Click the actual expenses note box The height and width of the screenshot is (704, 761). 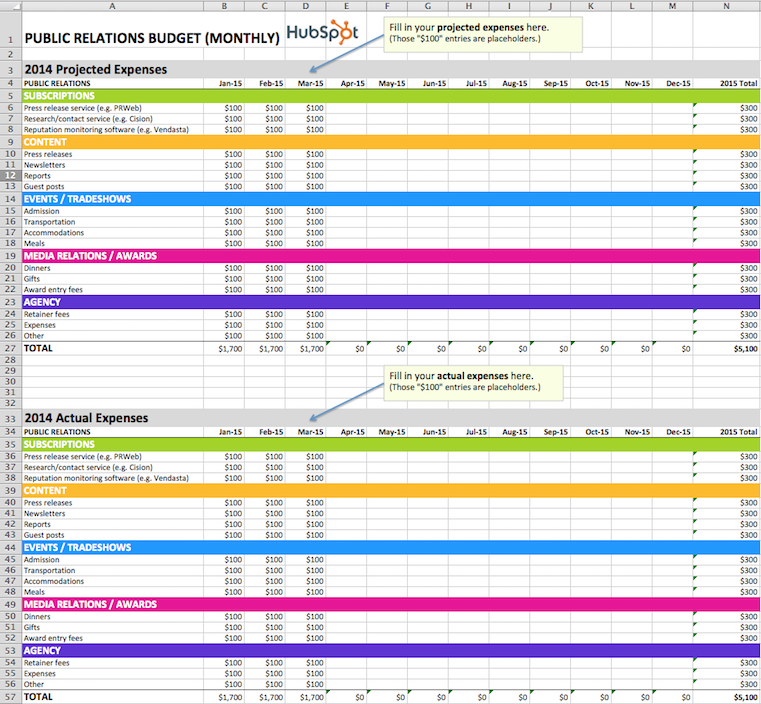pyautogui.click(x=474, y=383)
